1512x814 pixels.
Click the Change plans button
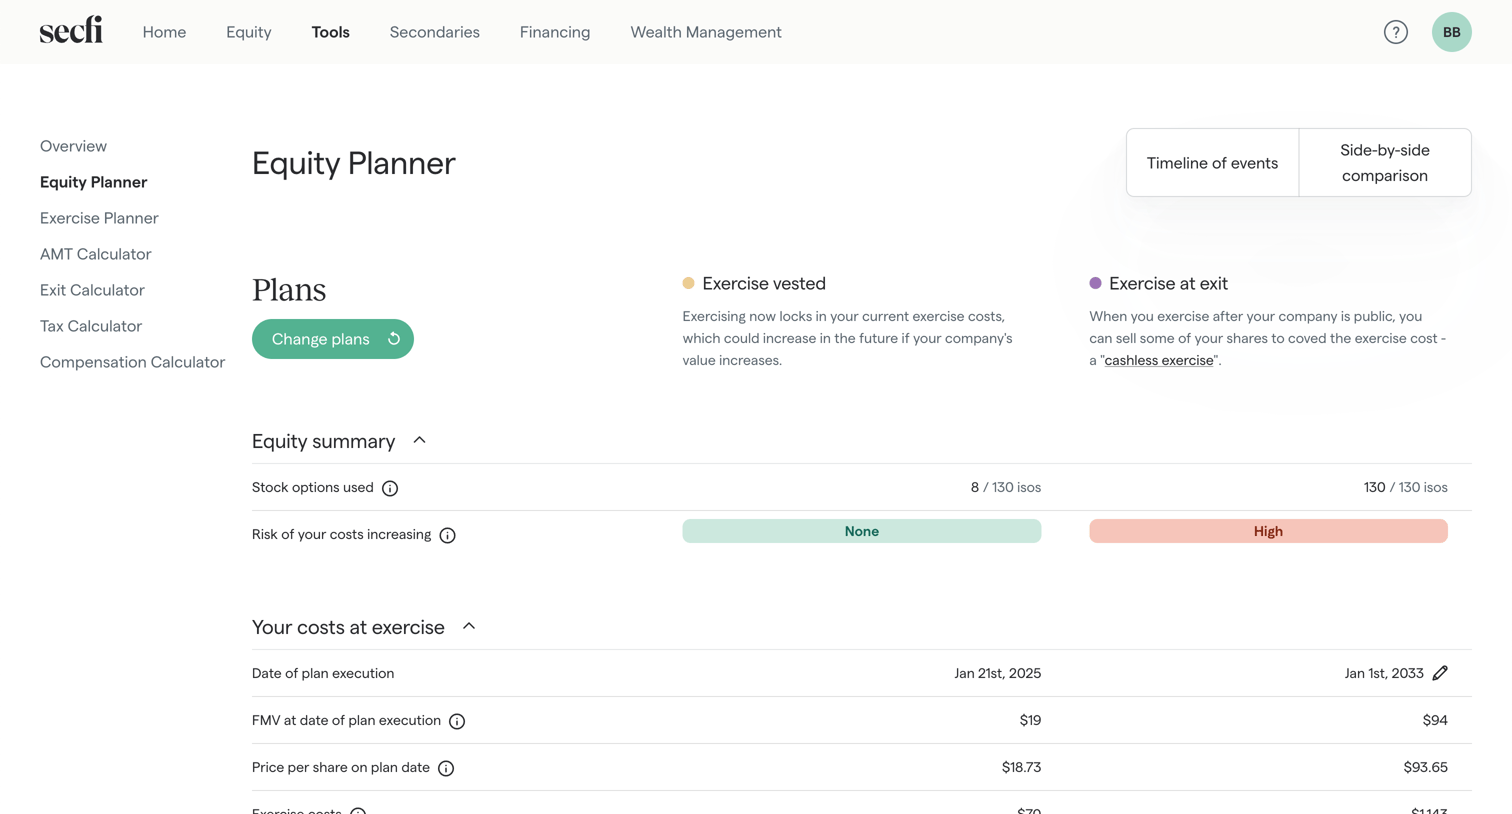333,339
